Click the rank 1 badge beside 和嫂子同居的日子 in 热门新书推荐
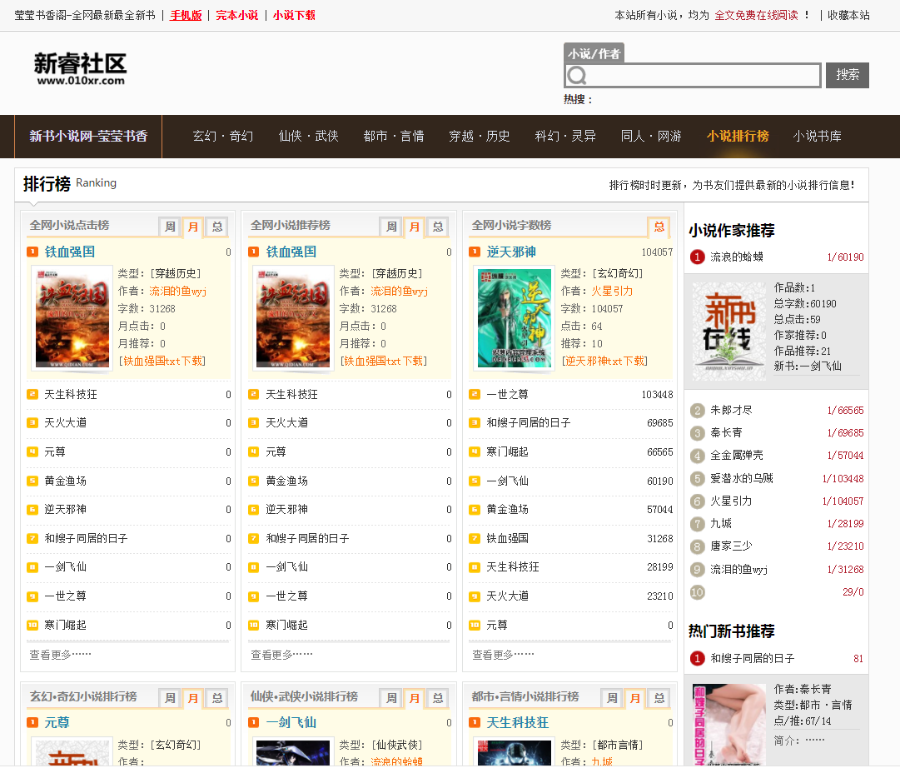 (x=697, y=659)
